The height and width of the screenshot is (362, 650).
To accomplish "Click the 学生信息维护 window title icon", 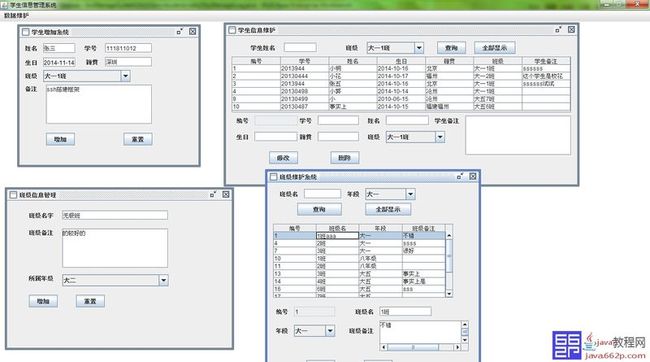I will 232,30.
